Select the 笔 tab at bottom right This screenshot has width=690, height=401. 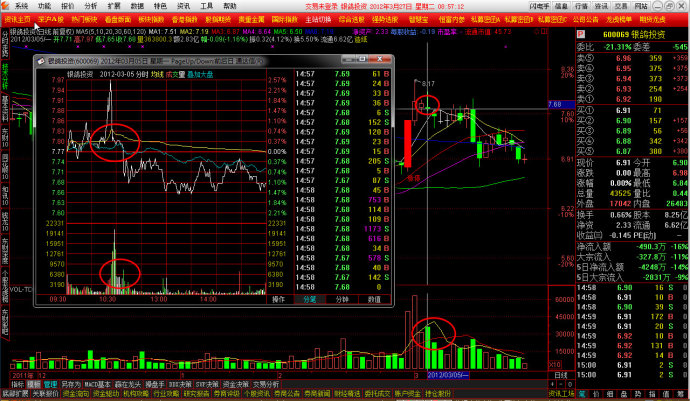click(x=582, y=394)
